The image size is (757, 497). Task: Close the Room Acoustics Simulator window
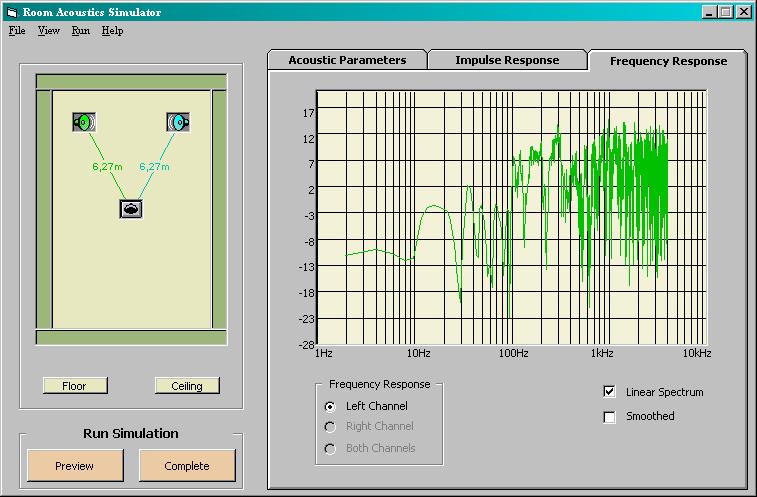(x=744, y=12)
